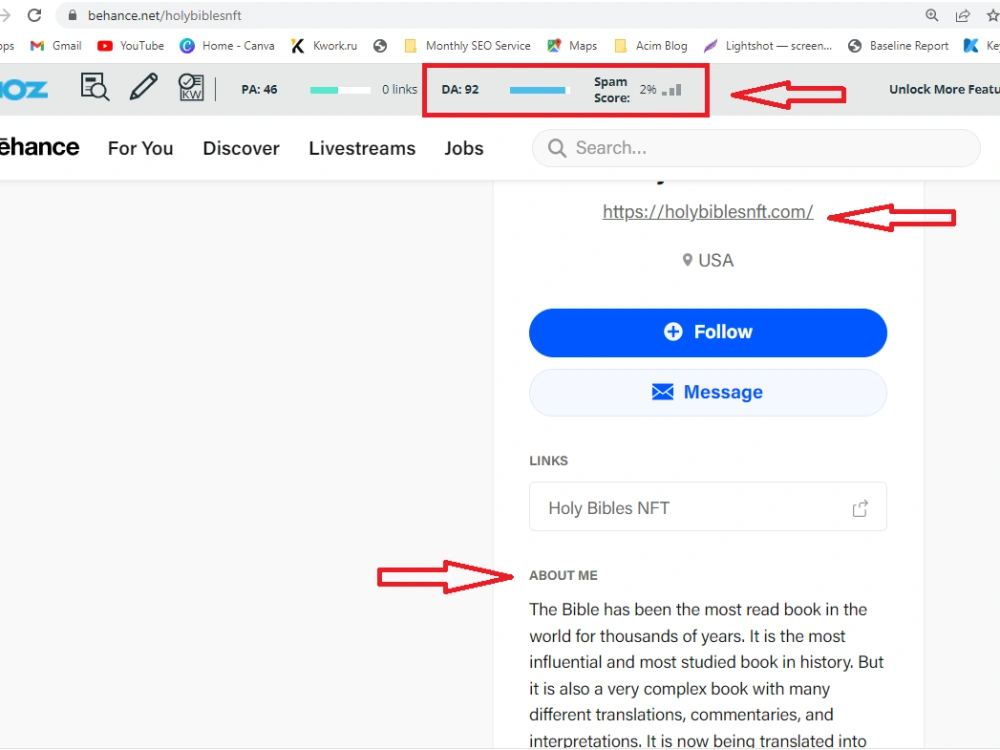
Task: Click the unnamed globe bookmark icon
Action: [380, 46]
